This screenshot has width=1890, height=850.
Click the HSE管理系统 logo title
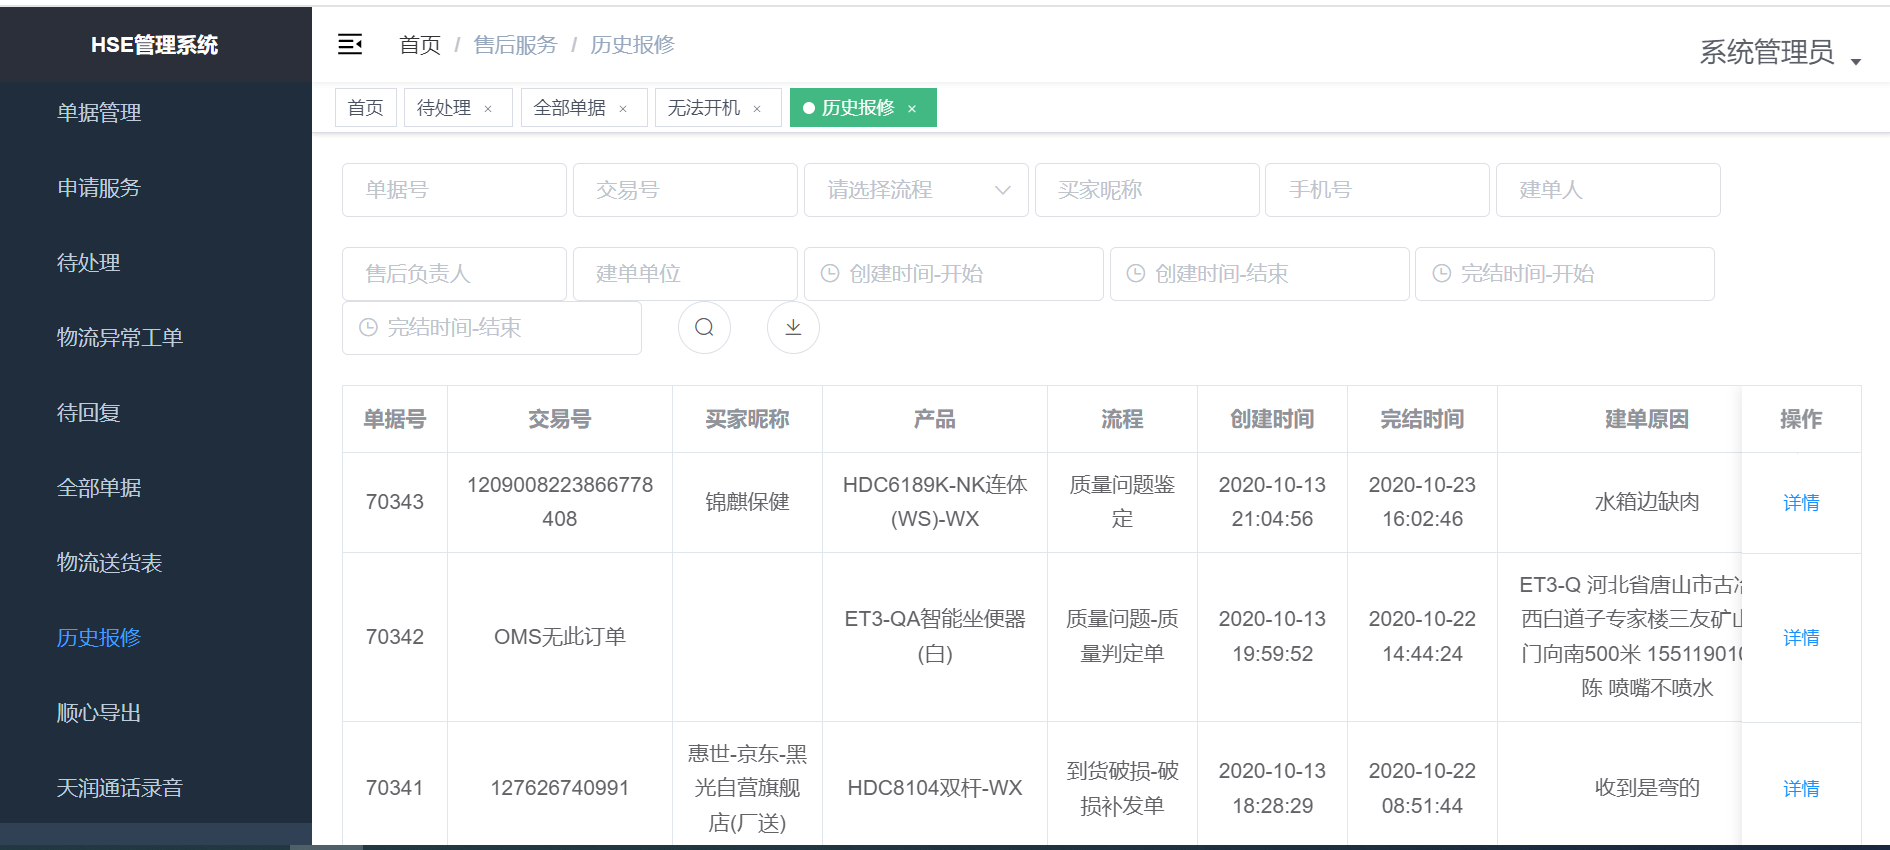(x=155, y=45)
